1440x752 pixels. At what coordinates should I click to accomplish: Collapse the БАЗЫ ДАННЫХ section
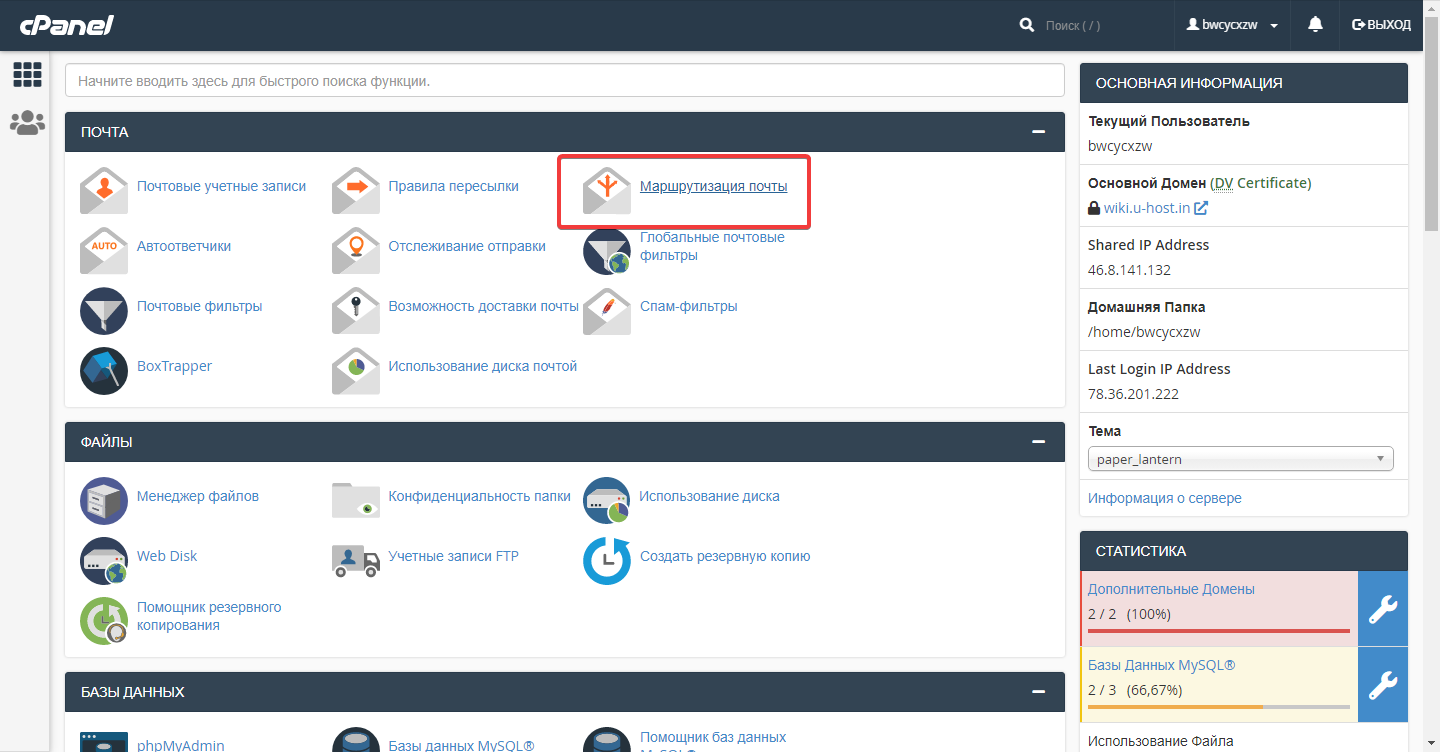coord(1039,692)
